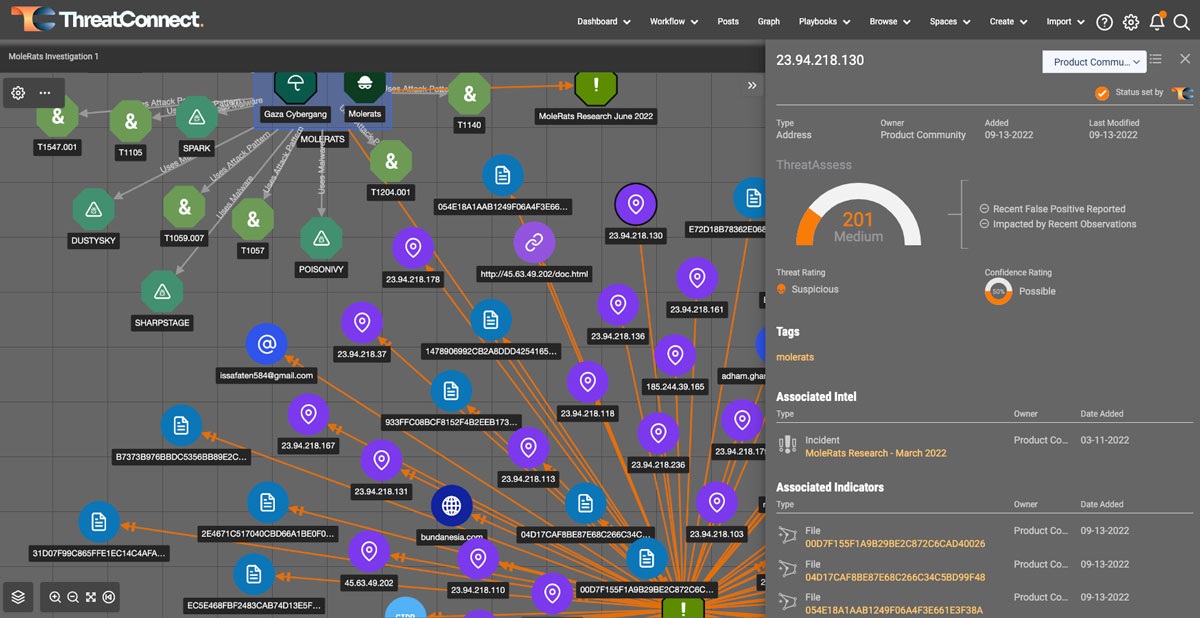Viewport: 1200px width, 618px height.
Task: Toggle the orange status check indicator
Action: (x=1102, y=93)
